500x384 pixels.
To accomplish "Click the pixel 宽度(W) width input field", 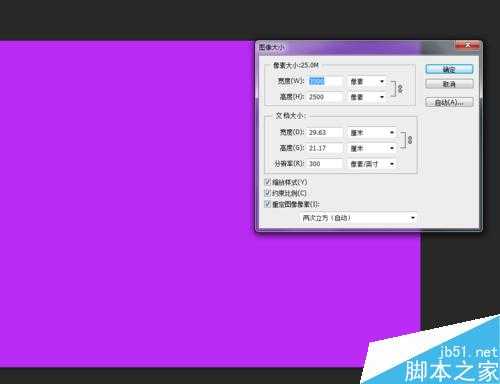I will click(x=326, y=81).
